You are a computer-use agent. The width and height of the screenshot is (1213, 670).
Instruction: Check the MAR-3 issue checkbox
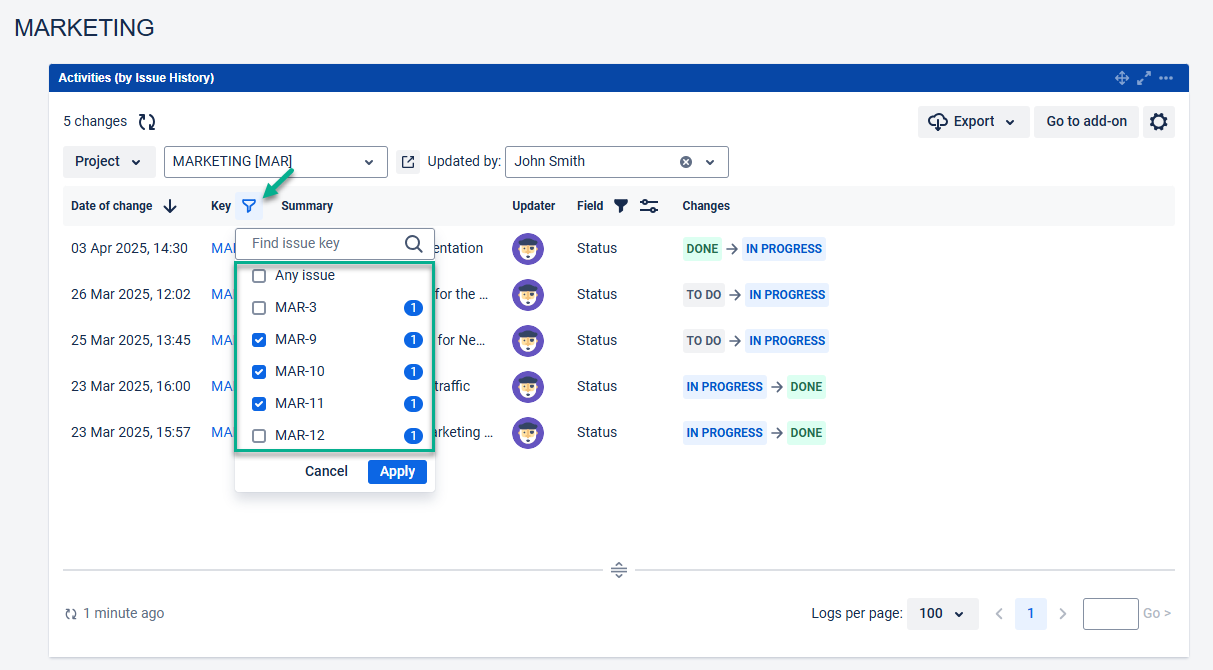click(259, 308)
